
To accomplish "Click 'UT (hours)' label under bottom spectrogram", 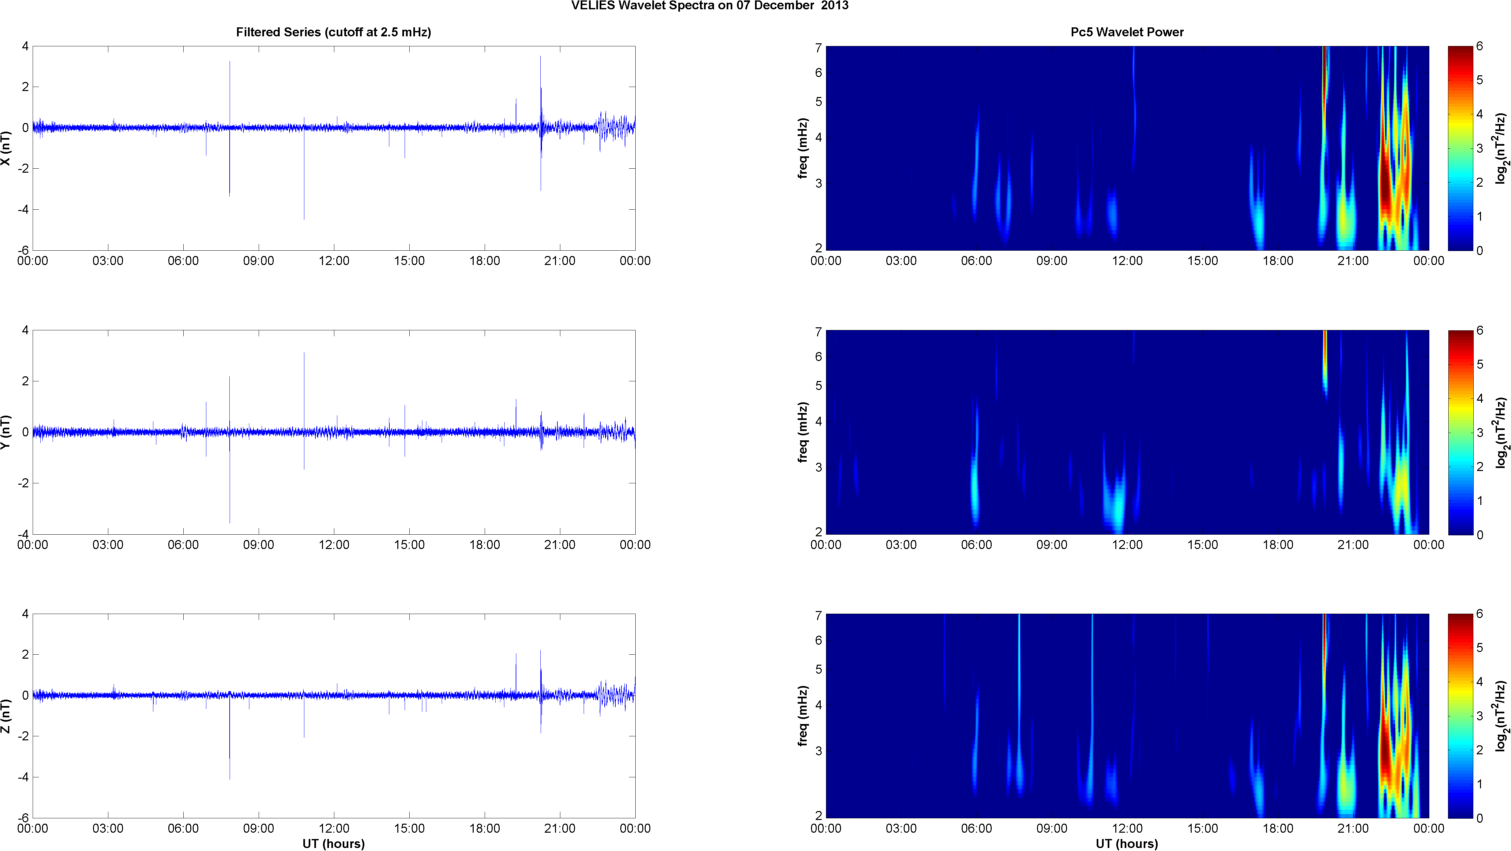I will [x=1127, y=844].
